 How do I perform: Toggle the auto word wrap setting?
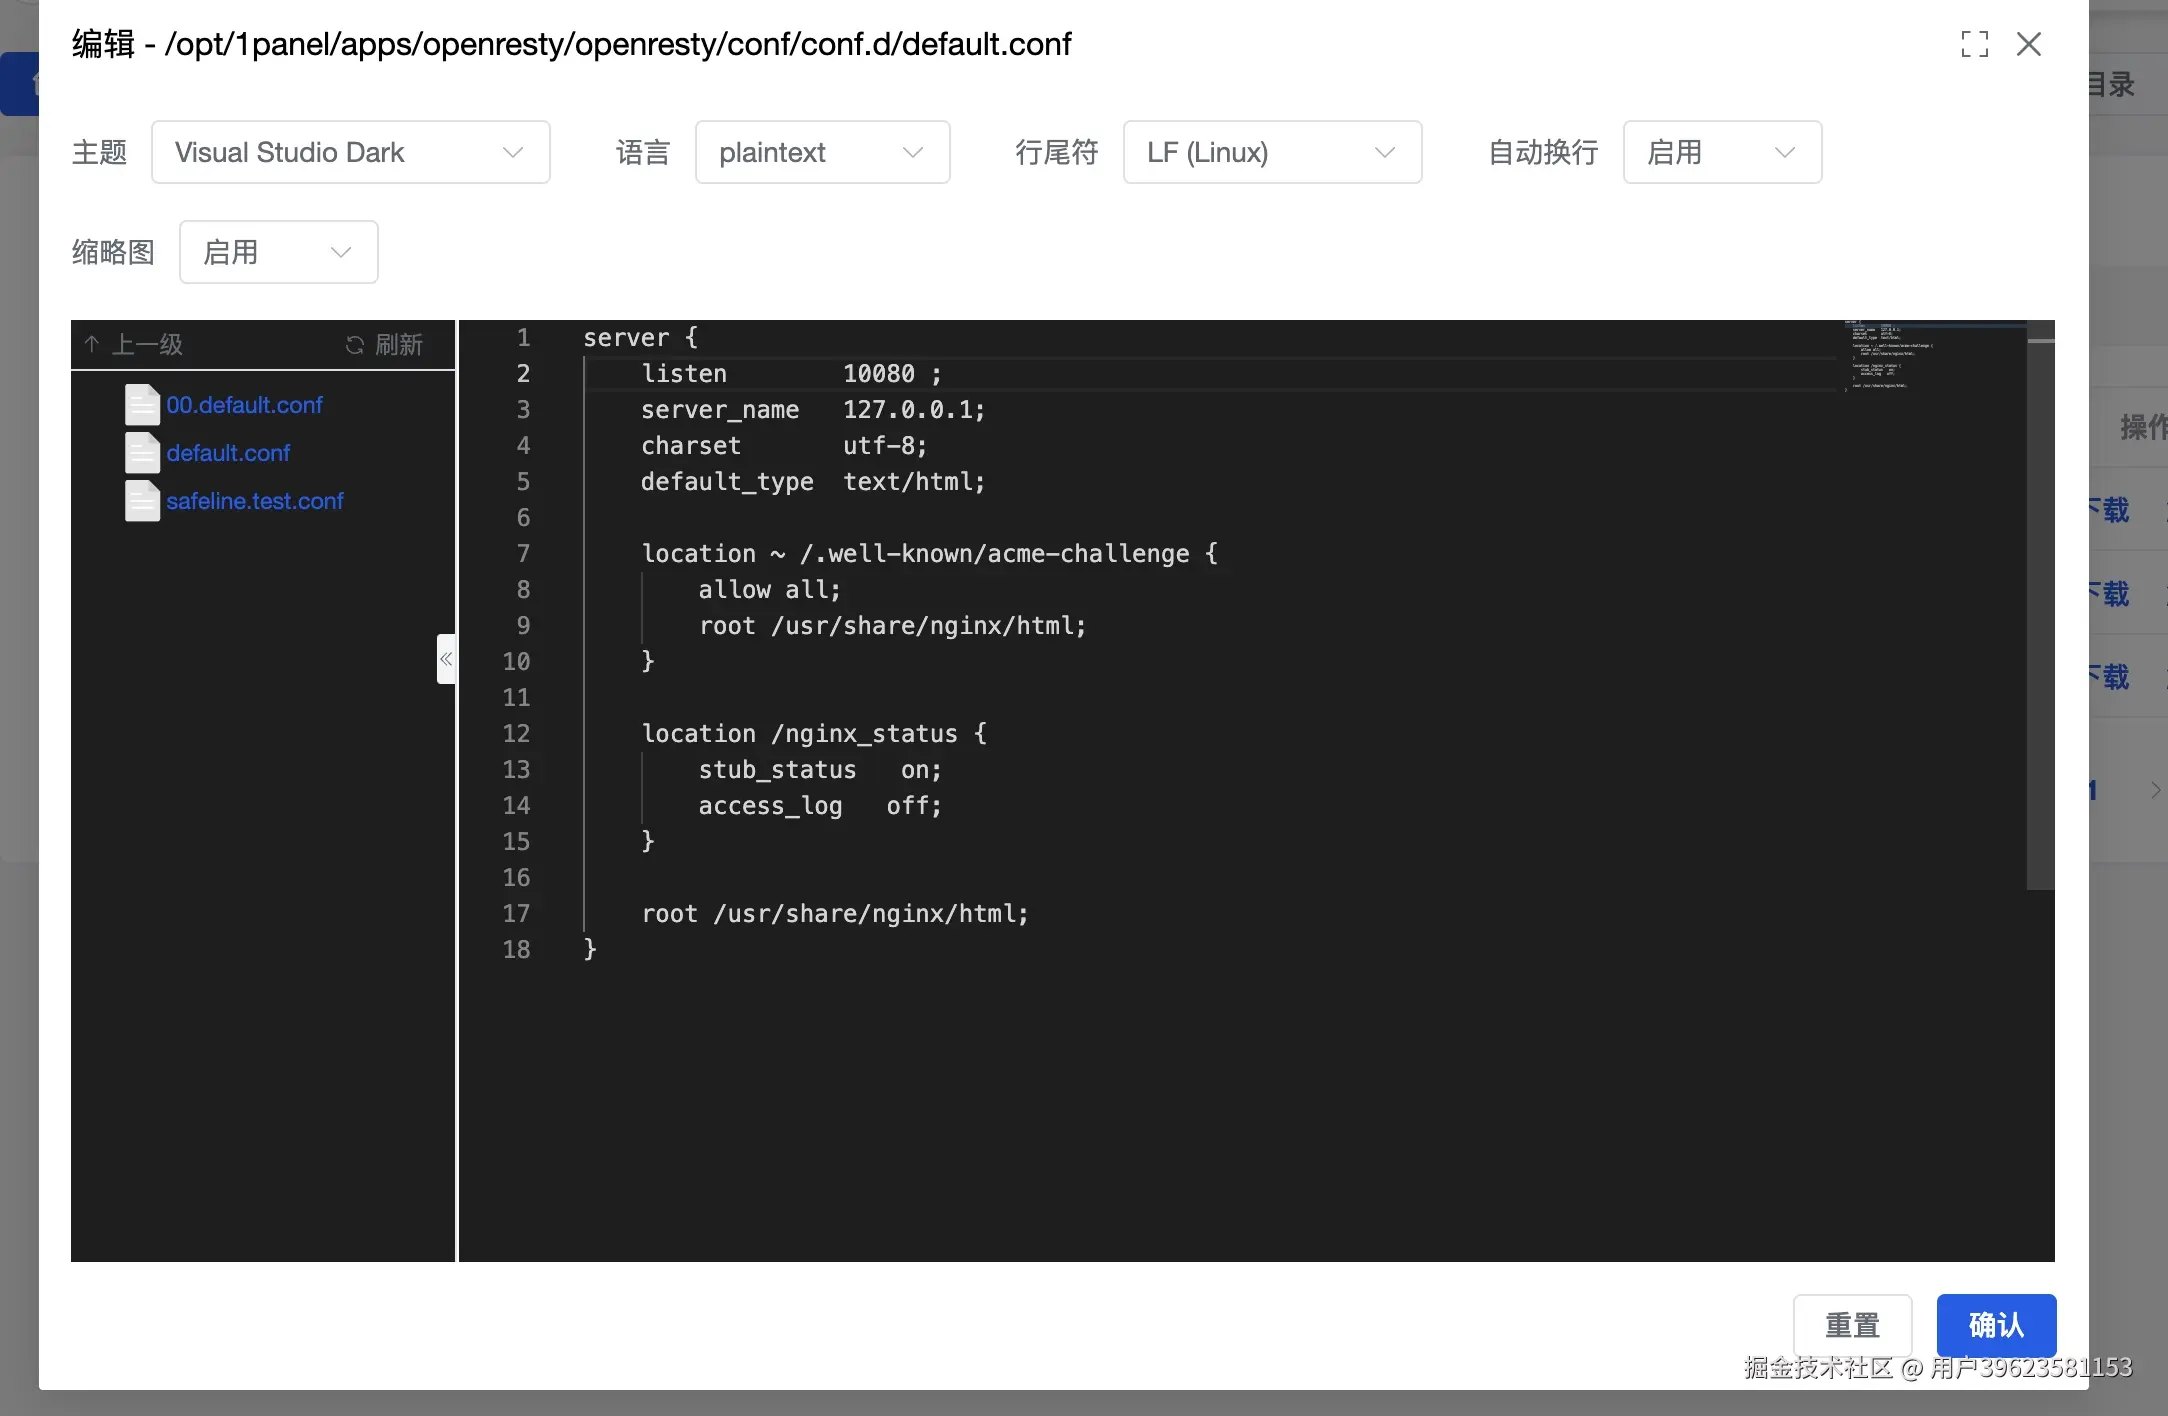click(x=1722, y=152)
